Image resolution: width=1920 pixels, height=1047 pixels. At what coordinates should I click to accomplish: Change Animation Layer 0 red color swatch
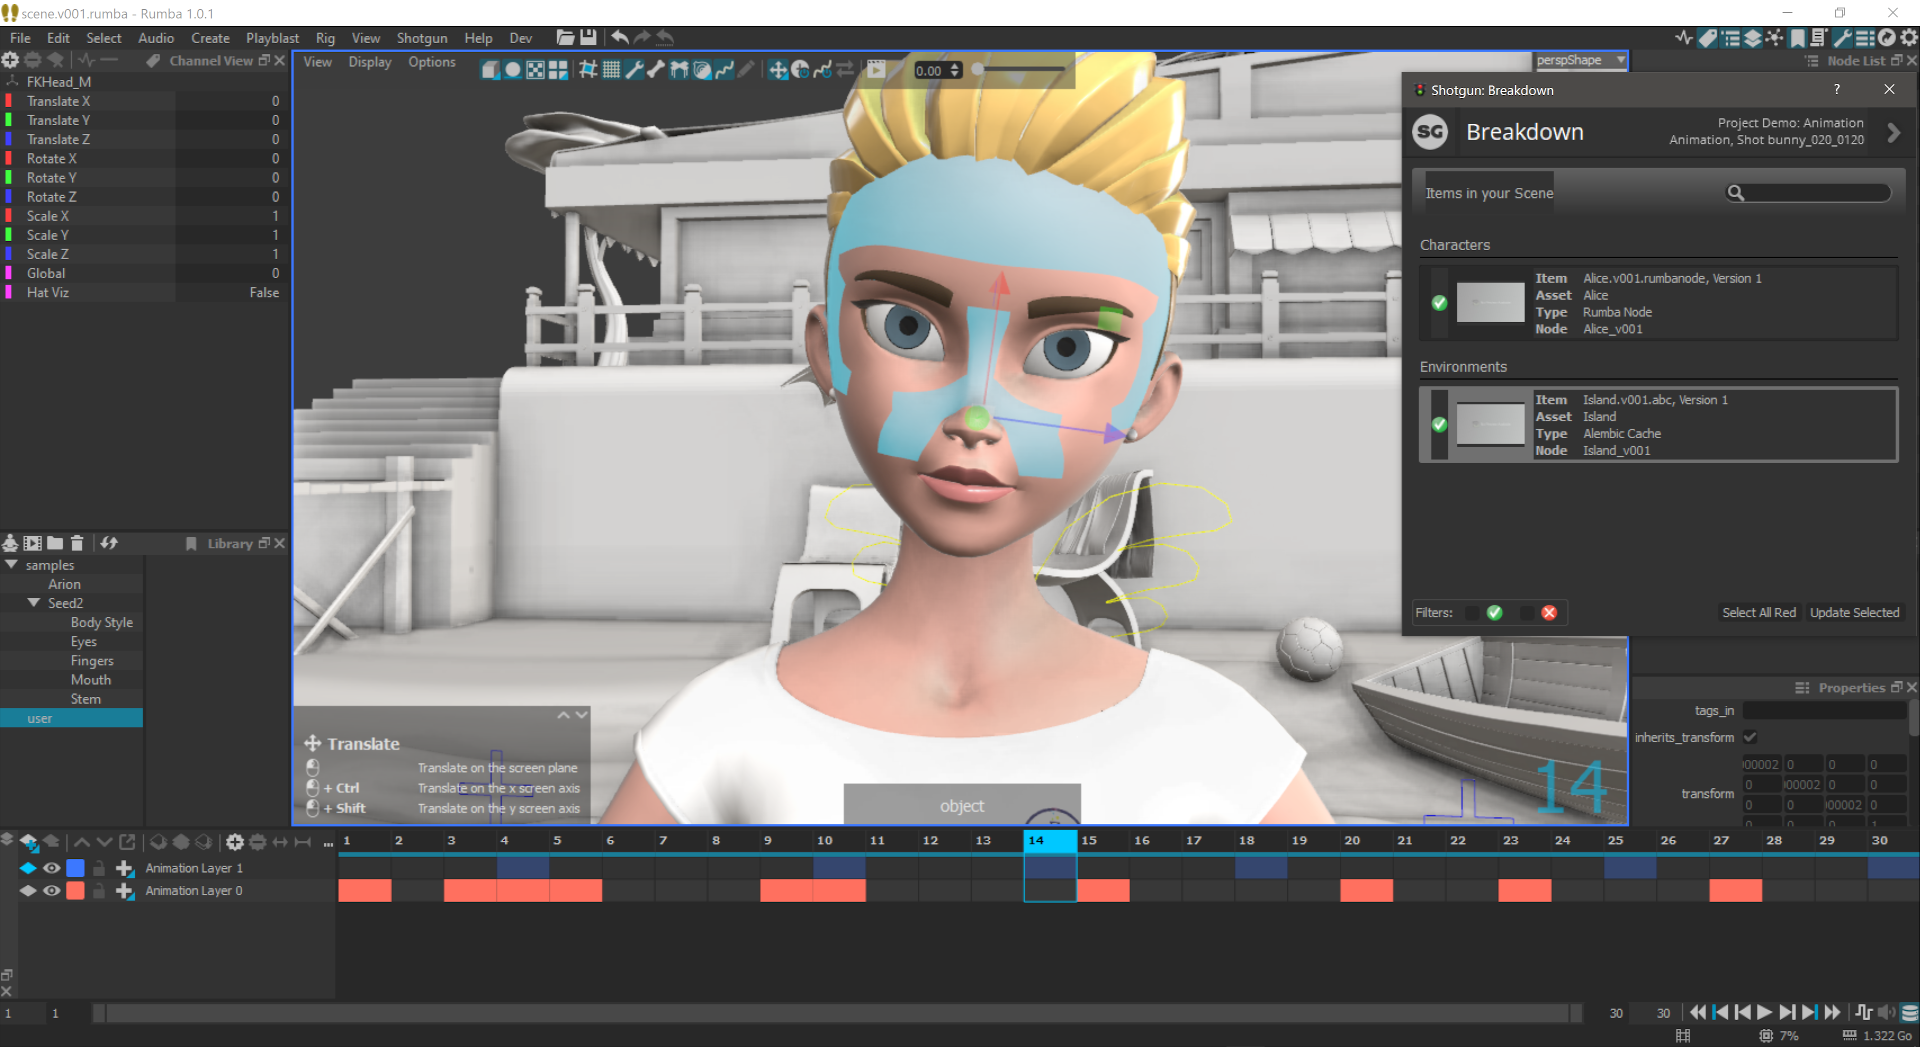coord(75,890)
